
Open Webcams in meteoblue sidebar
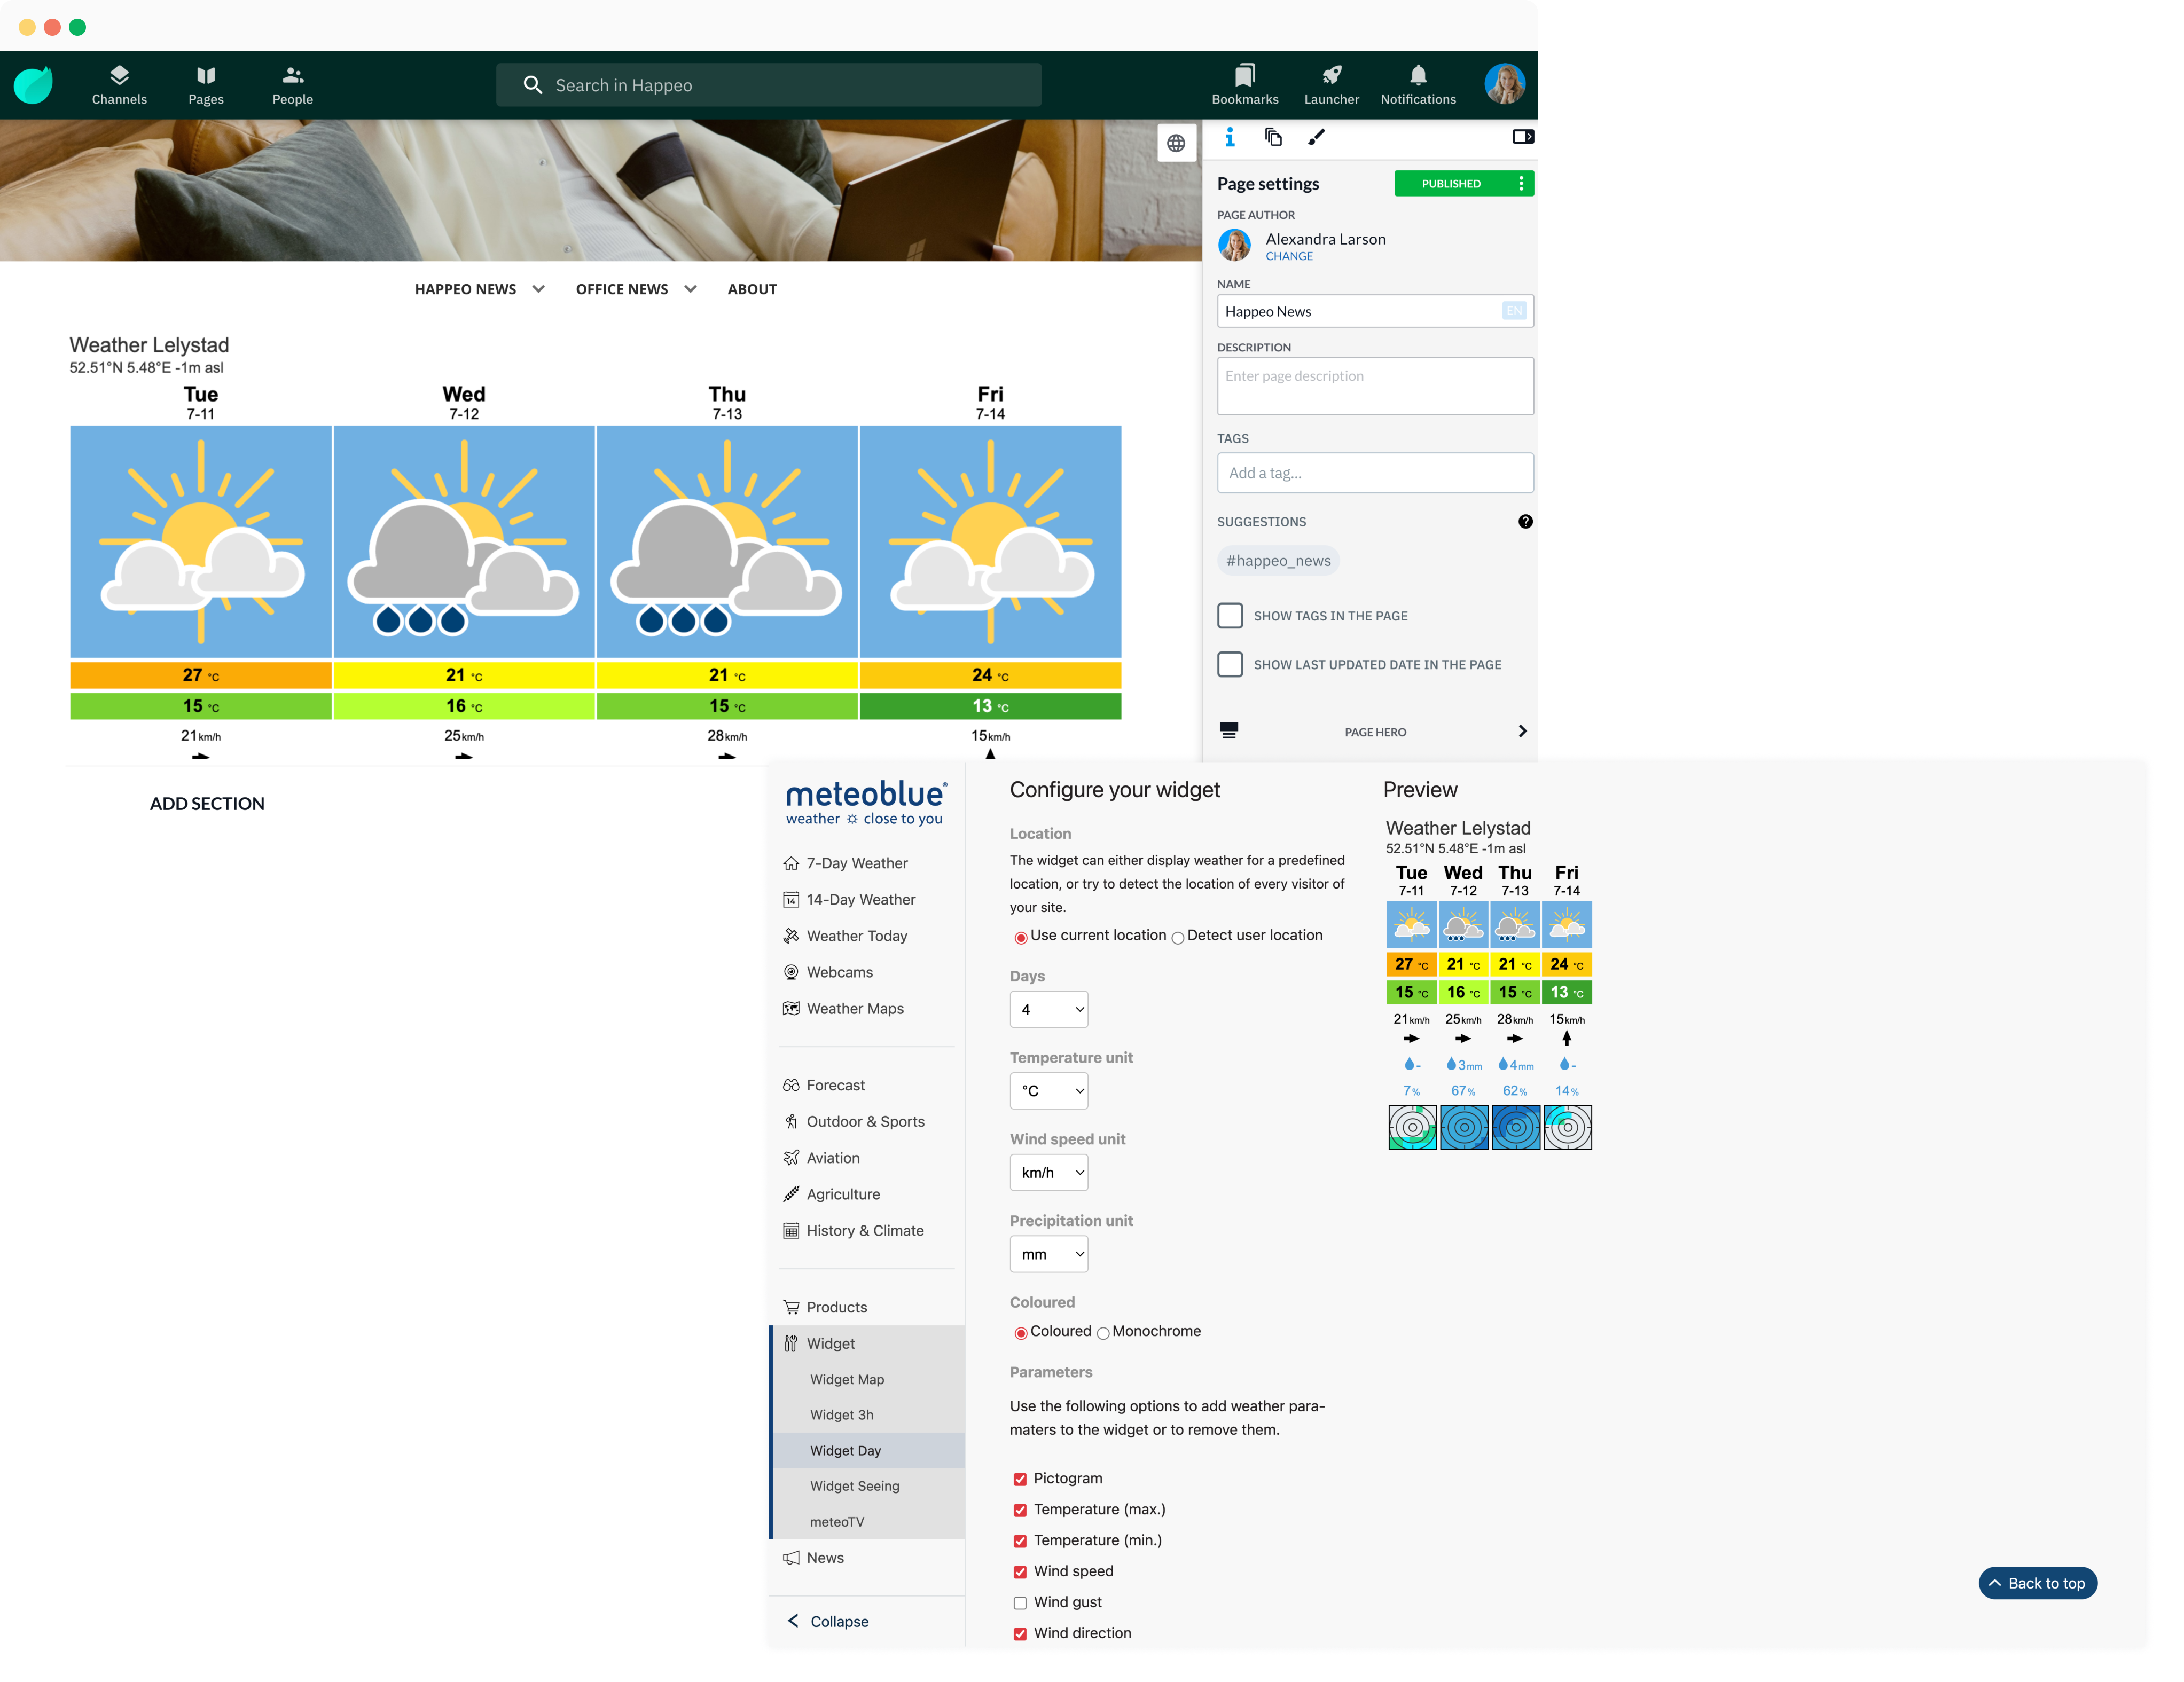828,972
